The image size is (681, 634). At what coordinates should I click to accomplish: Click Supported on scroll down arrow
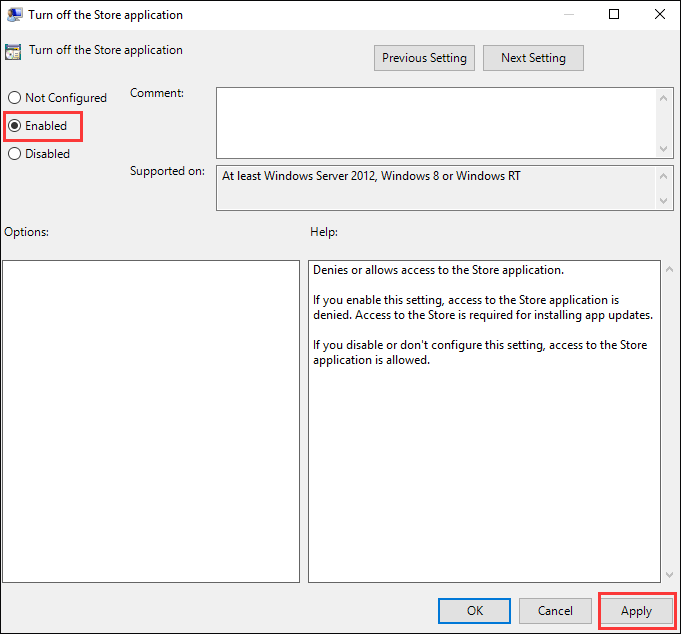[x=663, y=201]
